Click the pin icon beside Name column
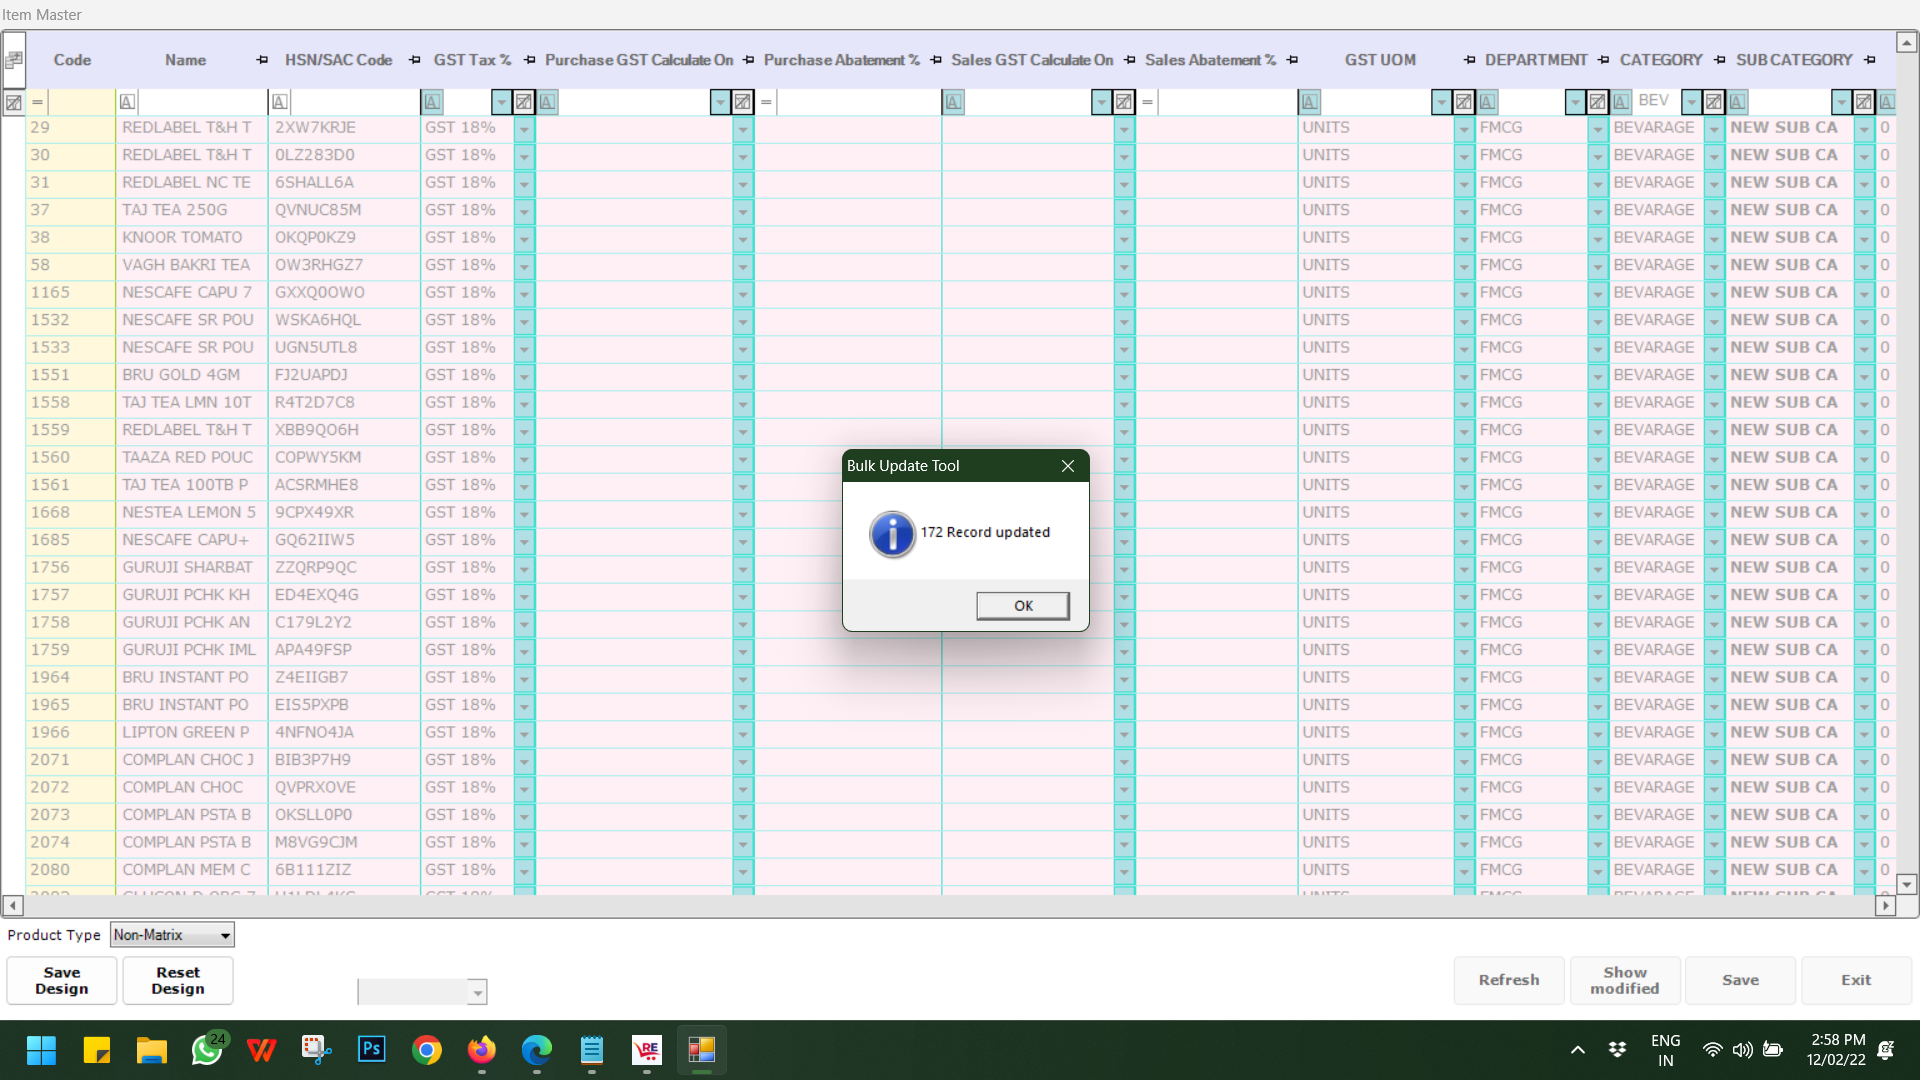1920x1080 pixels. click(x=262, y=60)
